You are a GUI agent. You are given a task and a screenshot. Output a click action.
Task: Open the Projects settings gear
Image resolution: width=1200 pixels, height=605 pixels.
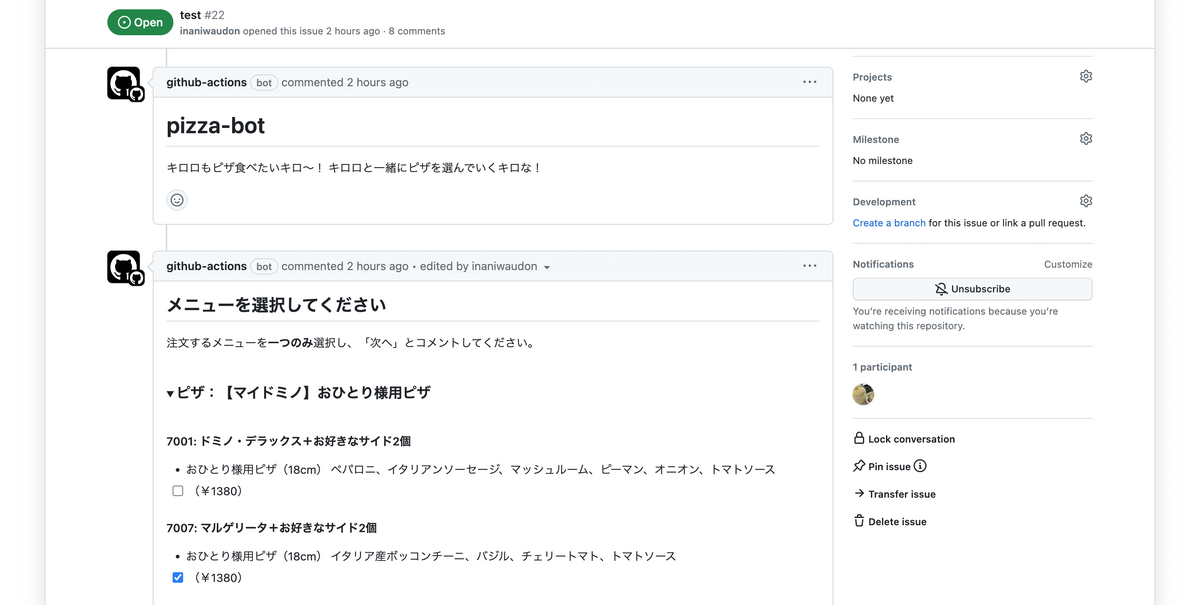point(1086,76)
